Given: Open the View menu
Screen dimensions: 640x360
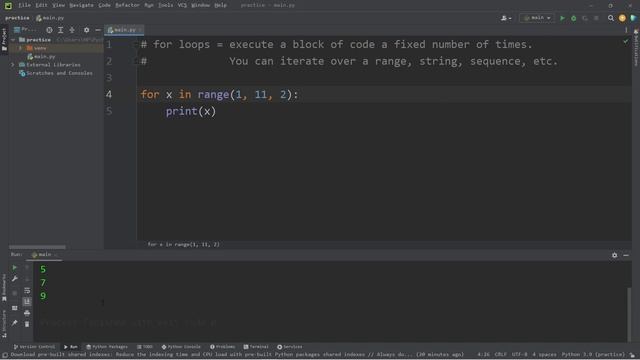Looking at the screenshot, I should (58, 5).
